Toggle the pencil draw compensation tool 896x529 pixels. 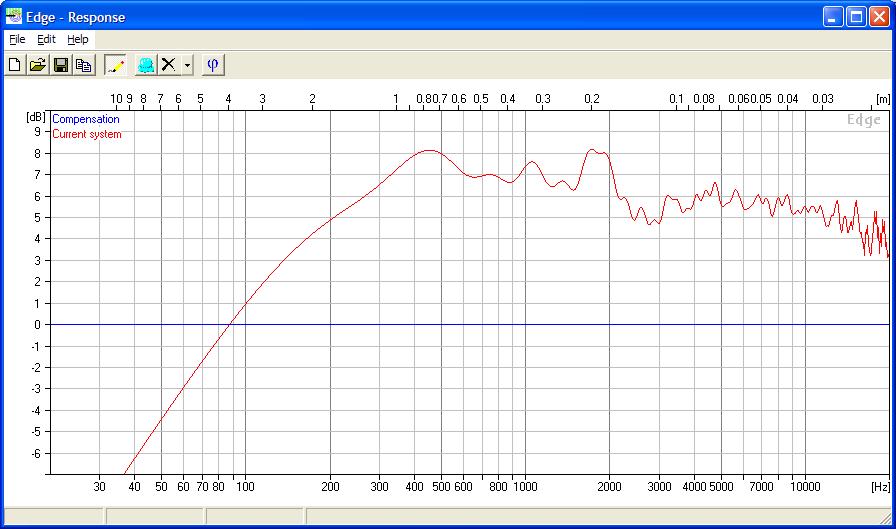pos(115,65)
